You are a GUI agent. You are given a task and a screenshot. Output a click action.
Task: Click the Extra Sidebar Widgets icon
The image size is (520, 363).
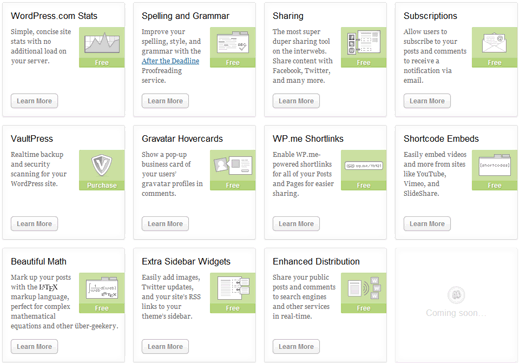233,288
